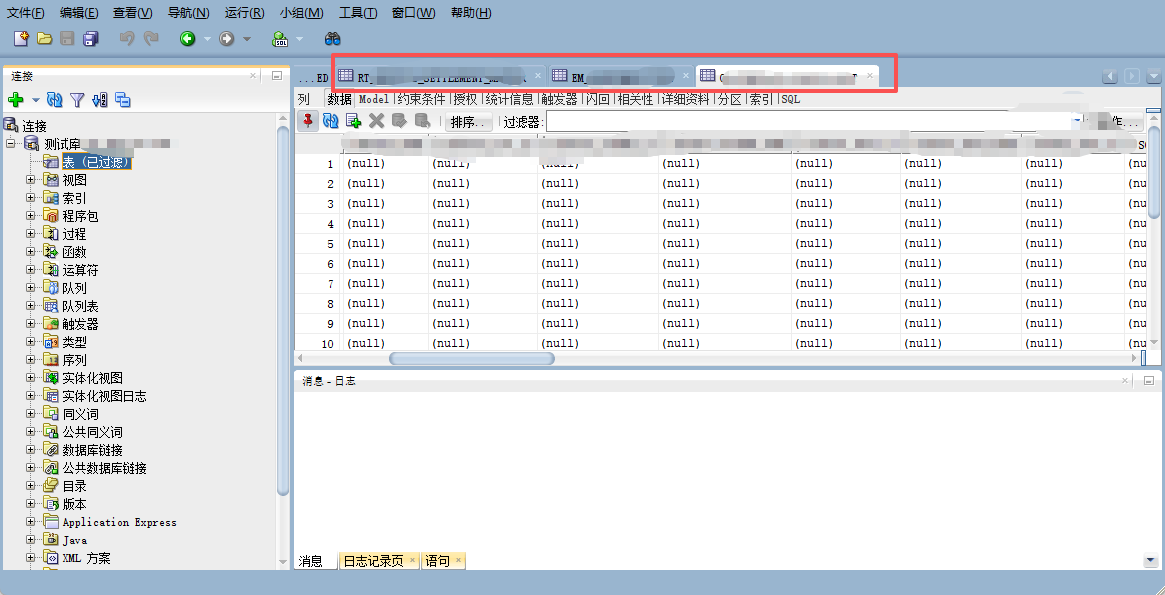The image size is (1165, 595).
Task: Insert a new row in data grid
Action: (x=354, y=121)
